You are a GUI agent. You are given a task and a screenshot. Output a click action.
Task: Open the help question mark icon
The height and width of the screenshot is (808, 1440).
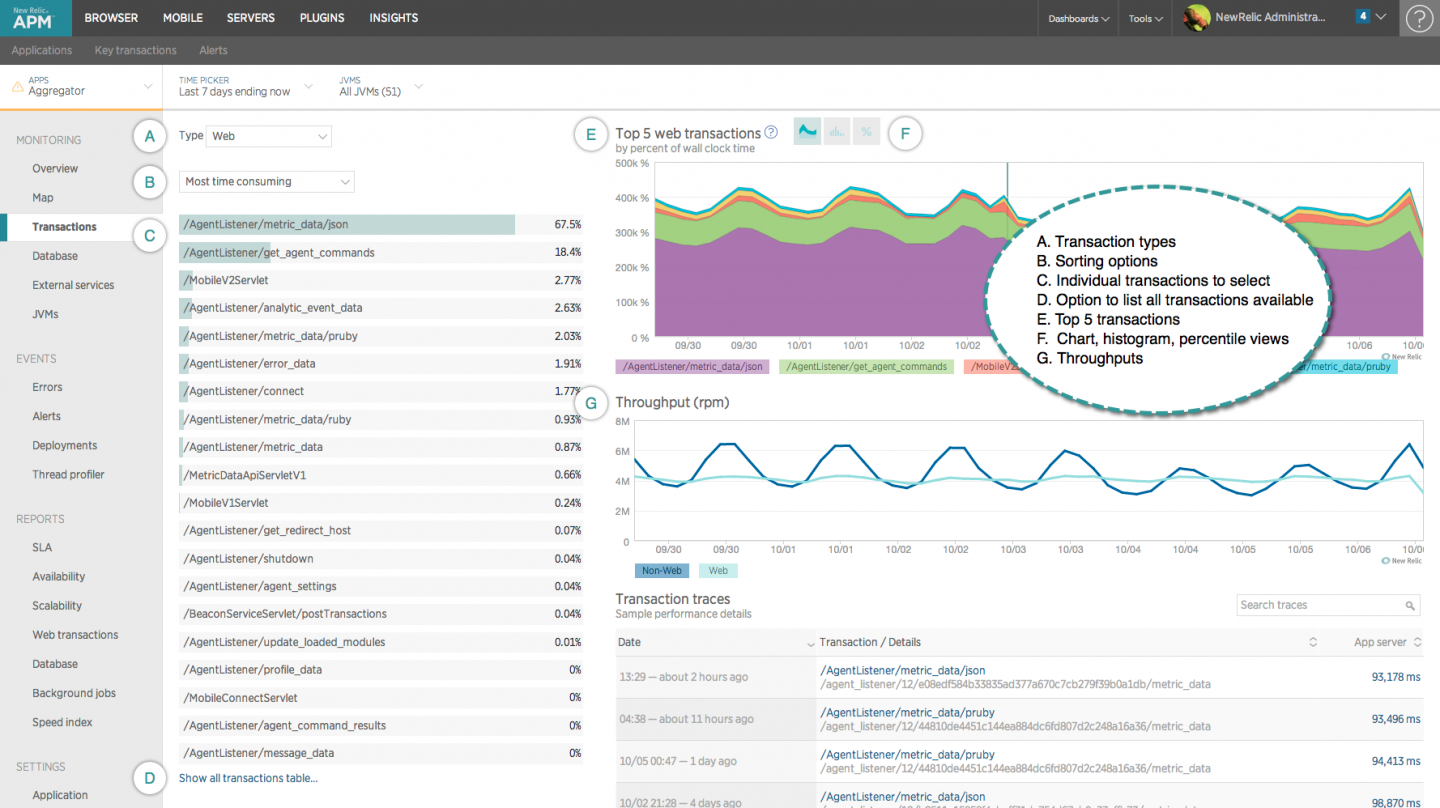(1419, 18)
